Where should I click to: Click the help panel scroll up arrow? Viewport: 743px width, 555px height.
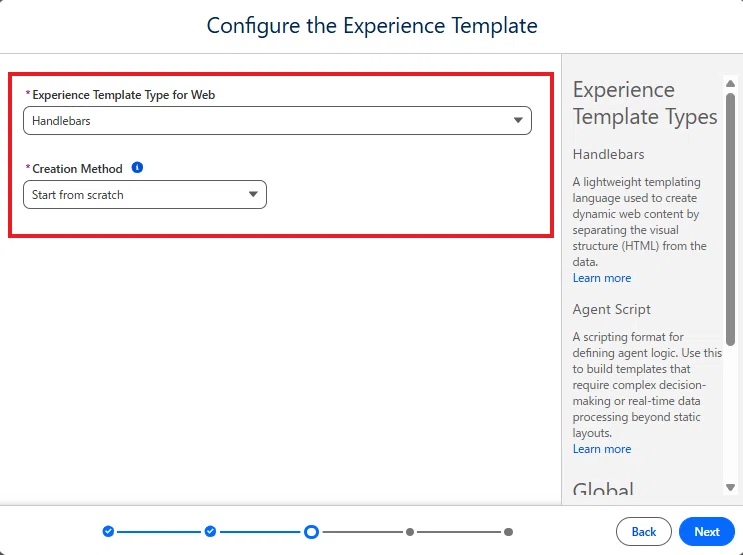(730, 83)
